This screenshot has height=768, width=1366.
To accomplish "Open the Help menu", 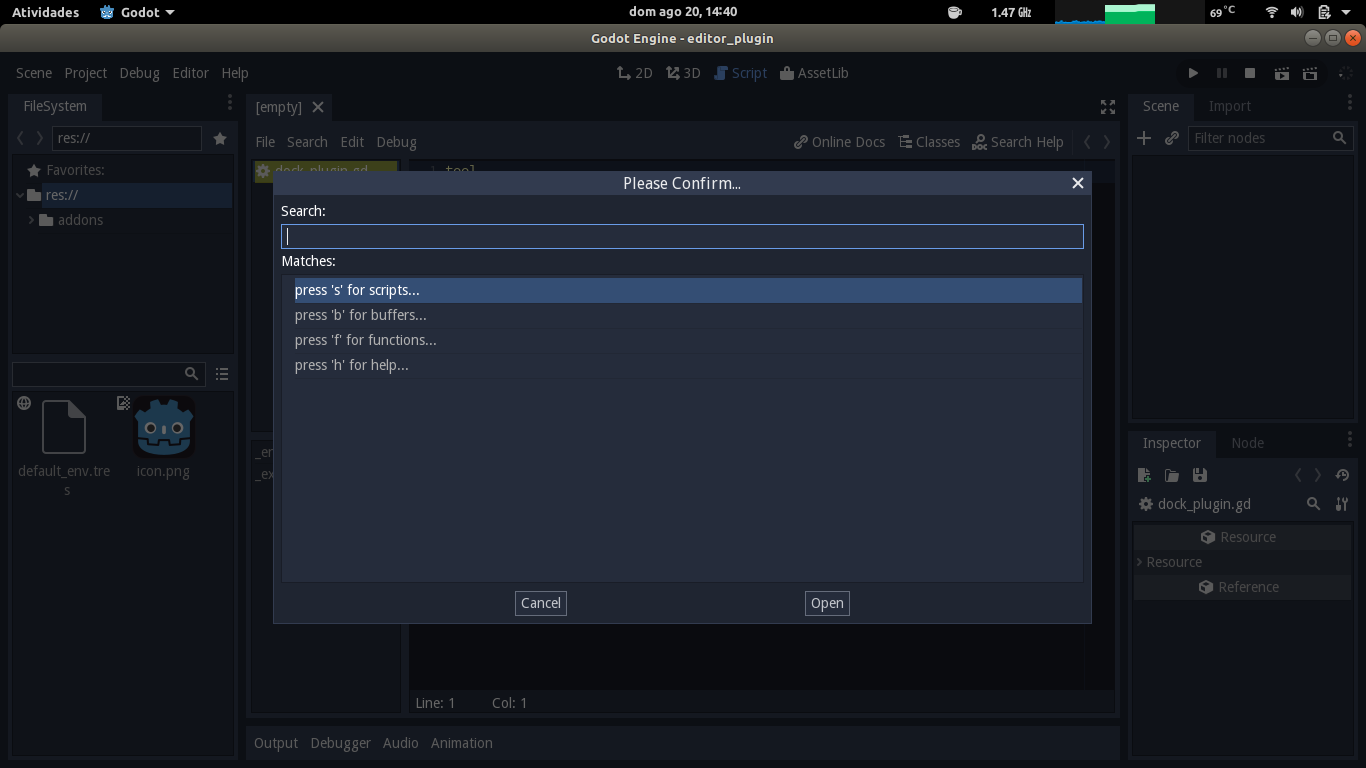I will 235,73.
